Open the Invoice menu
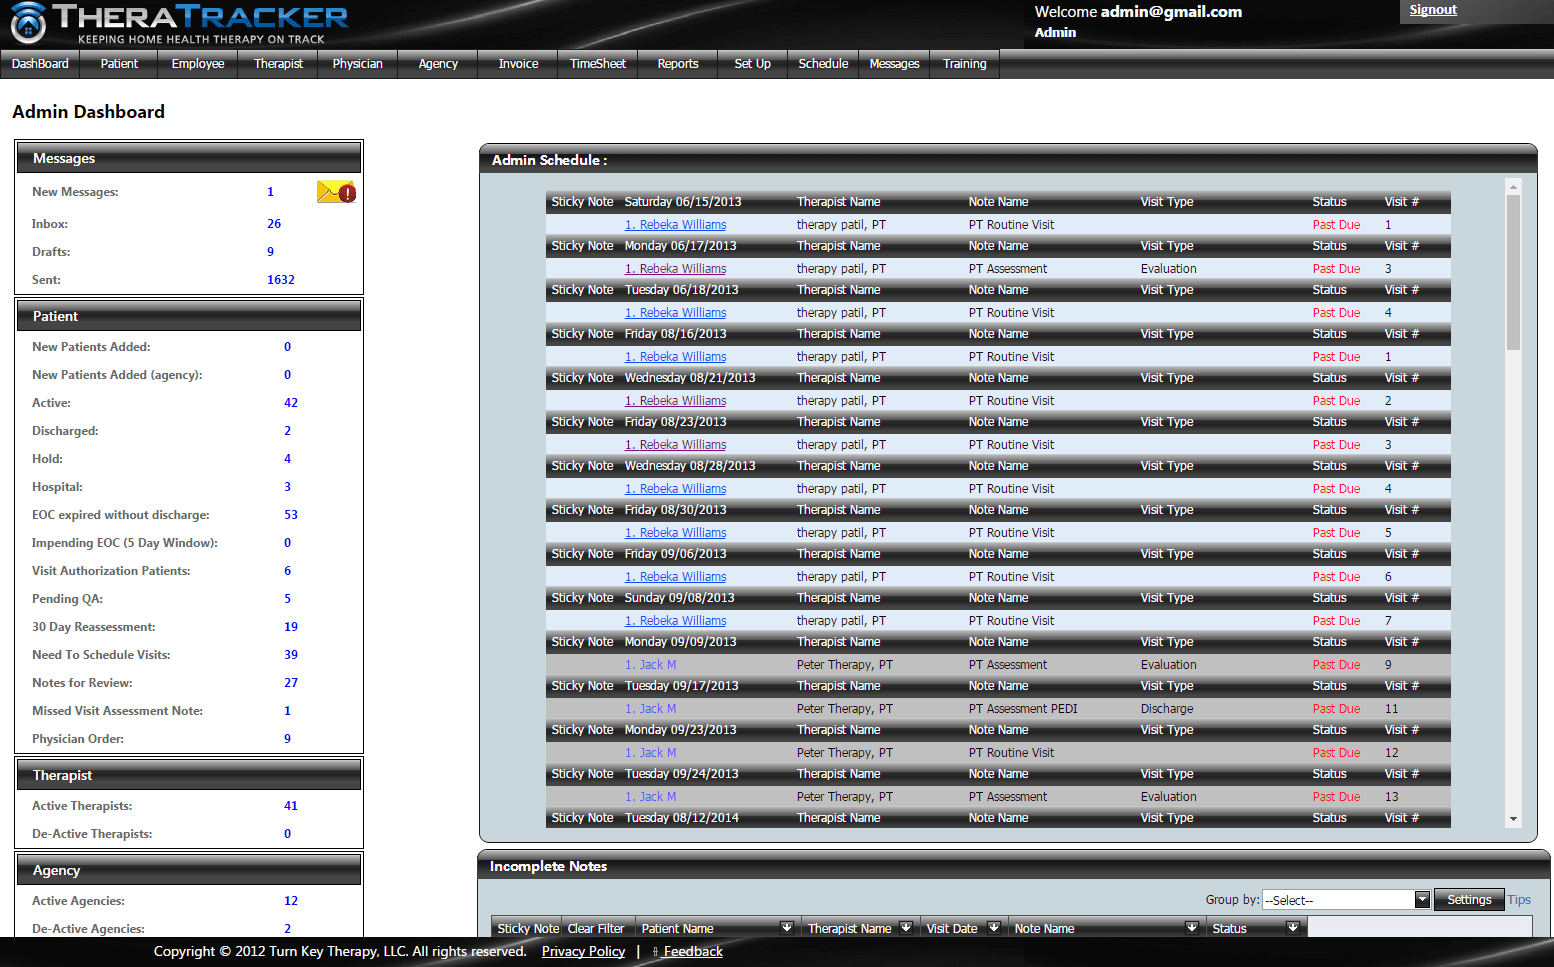 (518, 64)
